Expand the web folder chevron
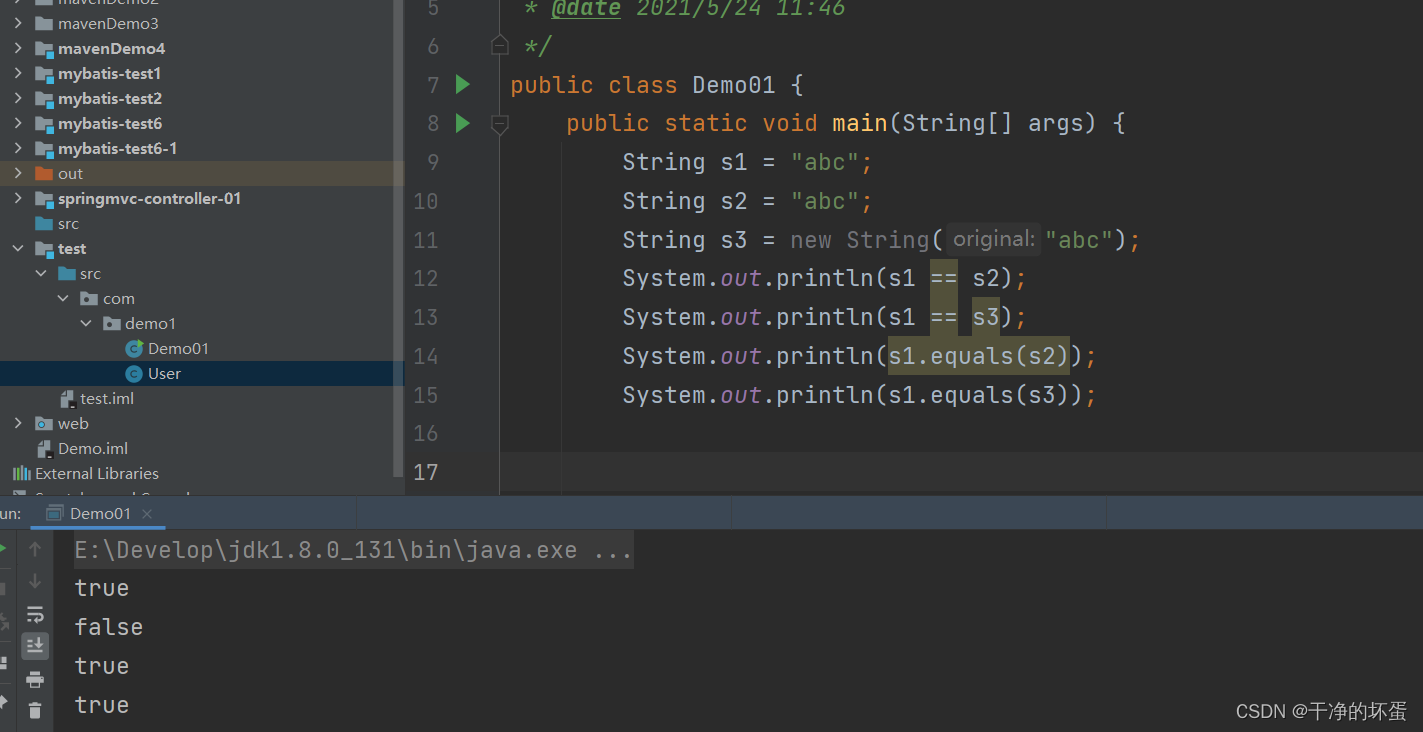This screenshot has height=732, width=1423. [18, 424]
